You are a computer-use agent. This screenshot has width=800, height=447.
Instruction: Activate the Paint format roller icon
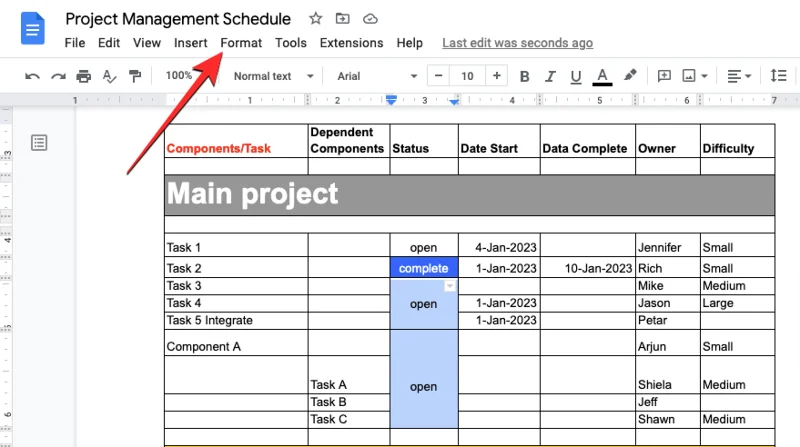click(135, 76)
